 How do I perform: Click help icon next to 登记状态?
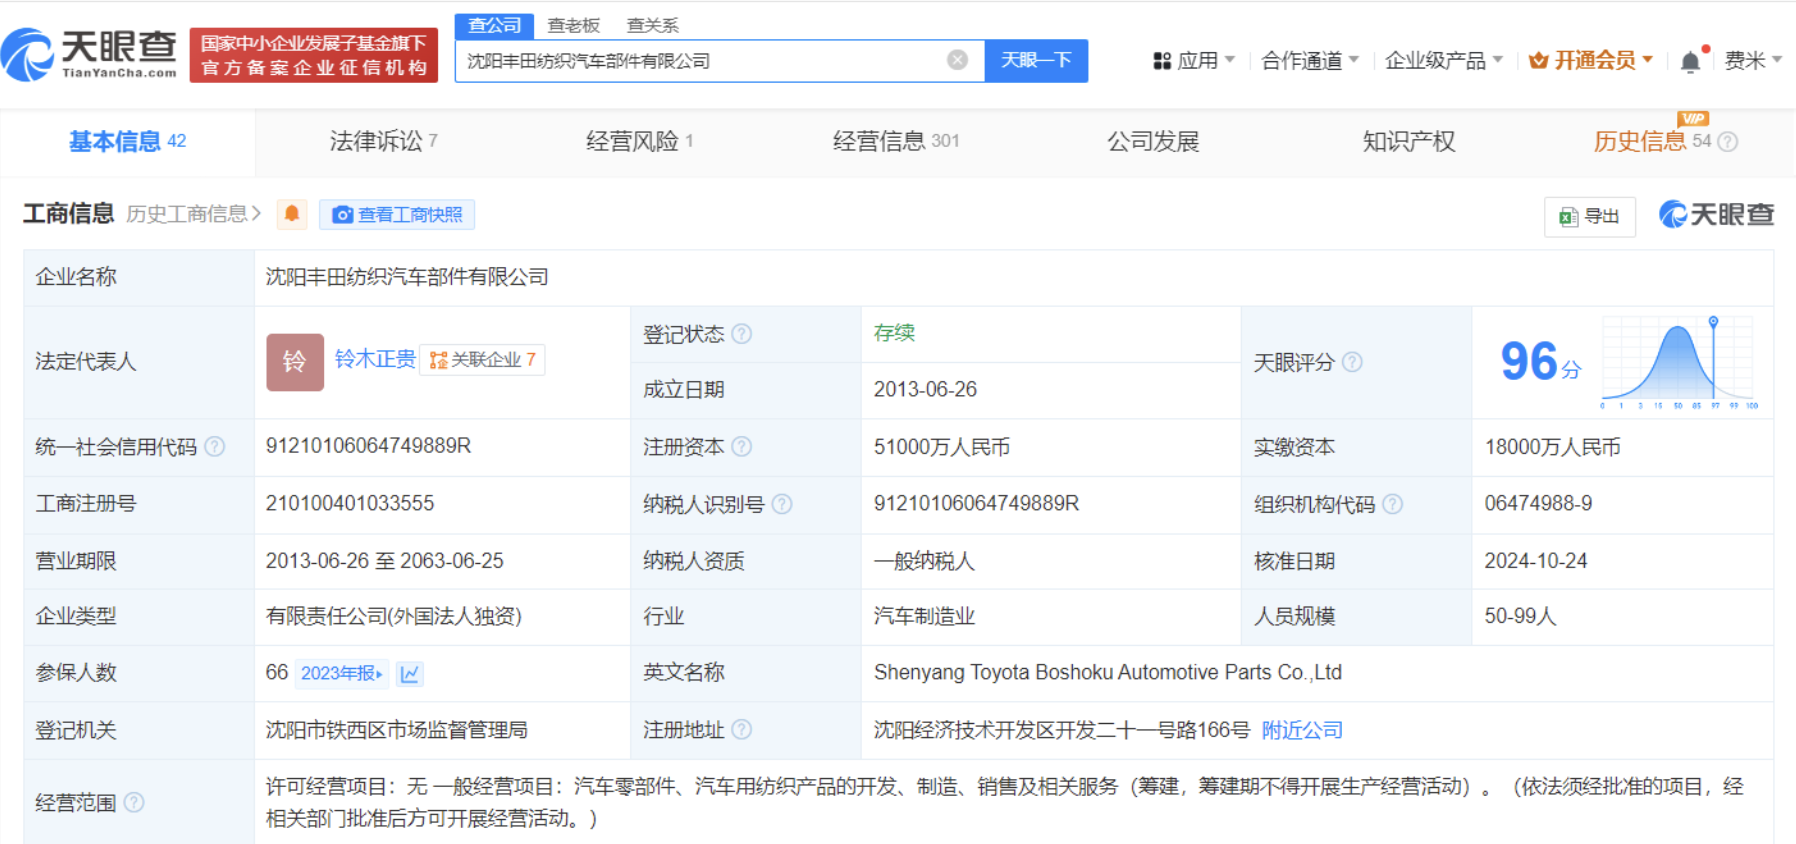(741, 334)
